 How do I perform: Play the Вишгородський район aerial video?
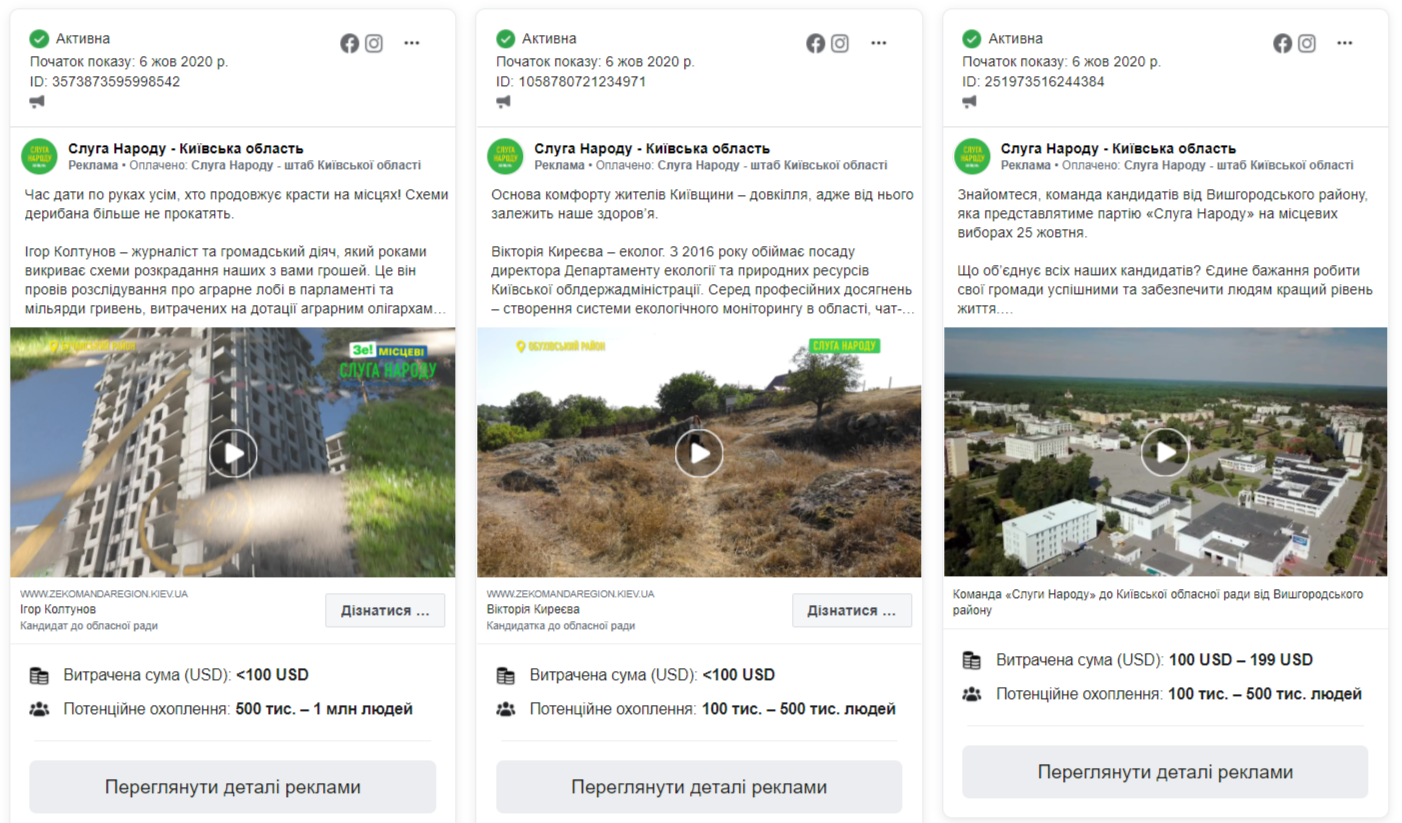[x=1165, y=452]
